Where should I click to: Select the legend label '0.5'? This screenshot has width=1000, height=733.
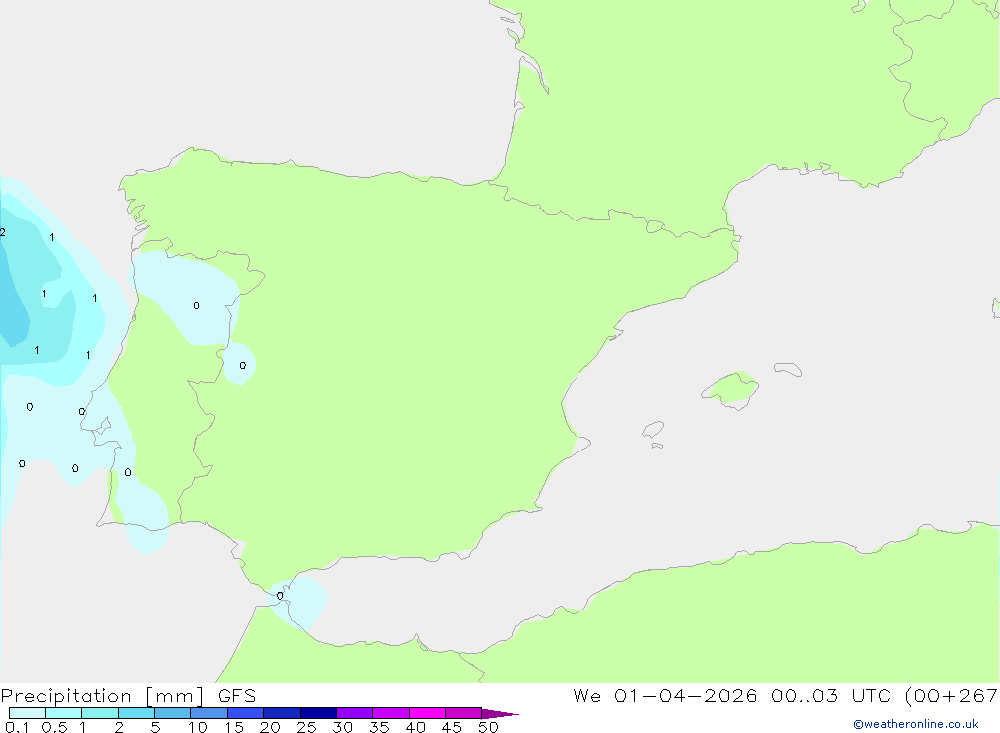point(54,727)
